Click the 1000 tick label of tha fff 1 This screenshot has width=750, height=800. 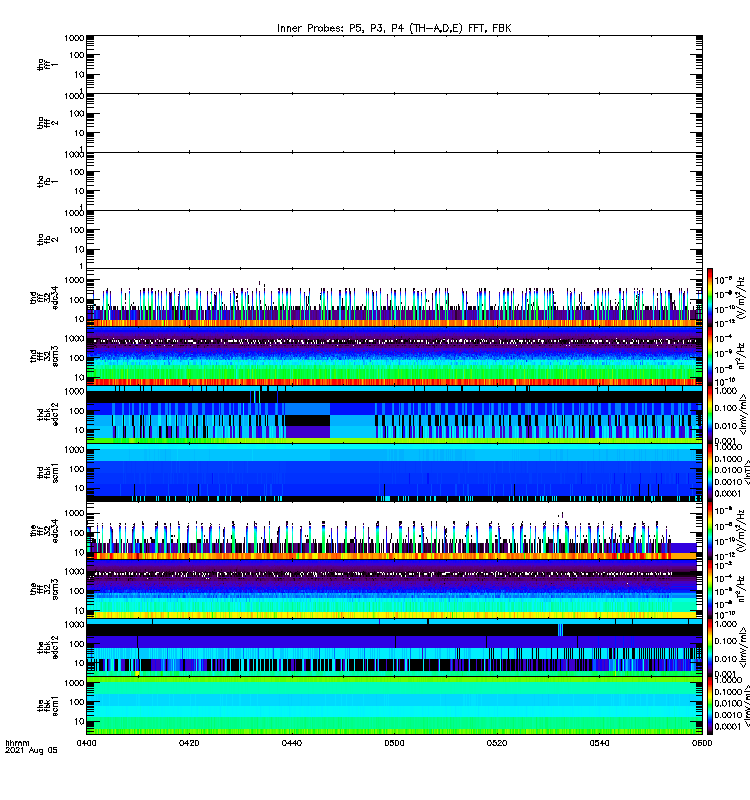(74, 38)
